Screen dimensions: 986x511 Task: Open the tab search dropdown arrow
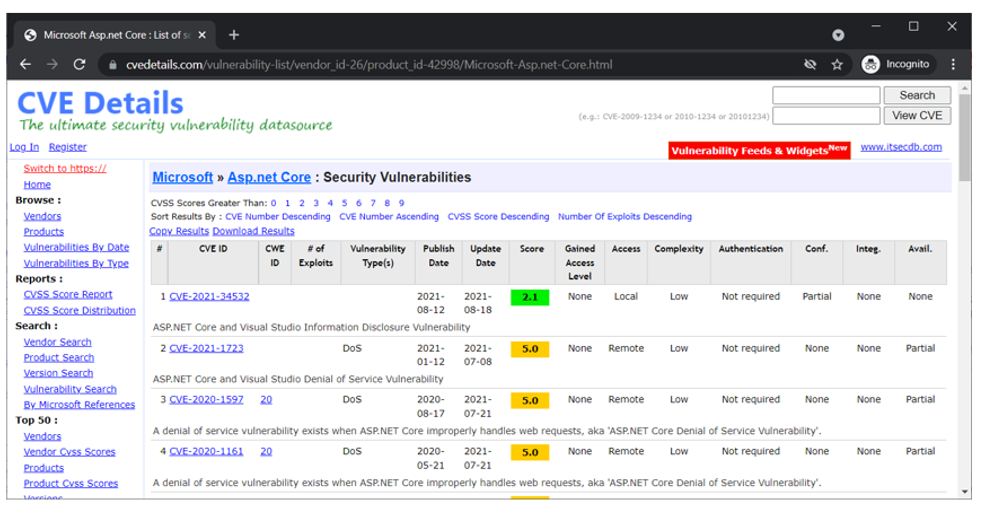coord(838,35)
